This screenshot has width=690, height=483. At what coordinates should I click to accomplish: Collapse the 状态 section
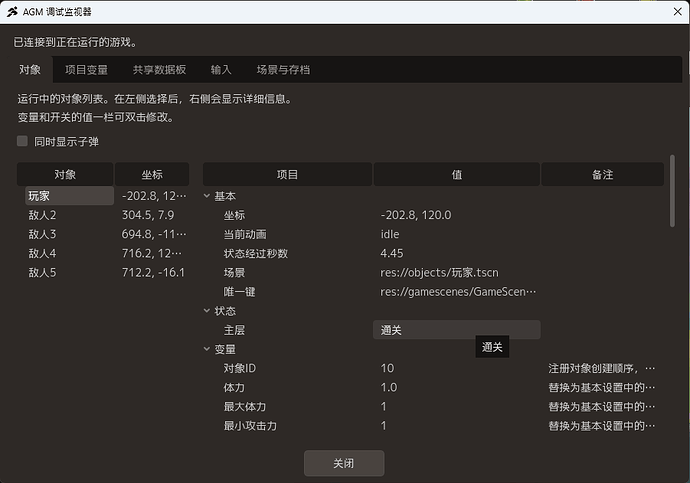(207, 311)
